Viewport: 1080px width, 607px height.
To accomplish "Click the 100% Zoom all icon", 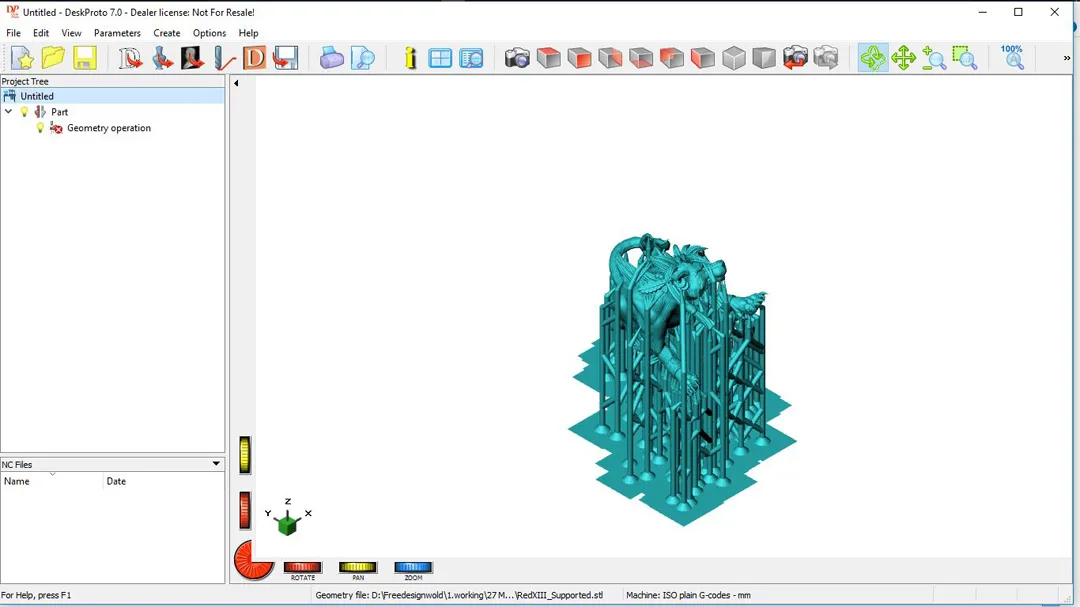I will click(1012, 58).
